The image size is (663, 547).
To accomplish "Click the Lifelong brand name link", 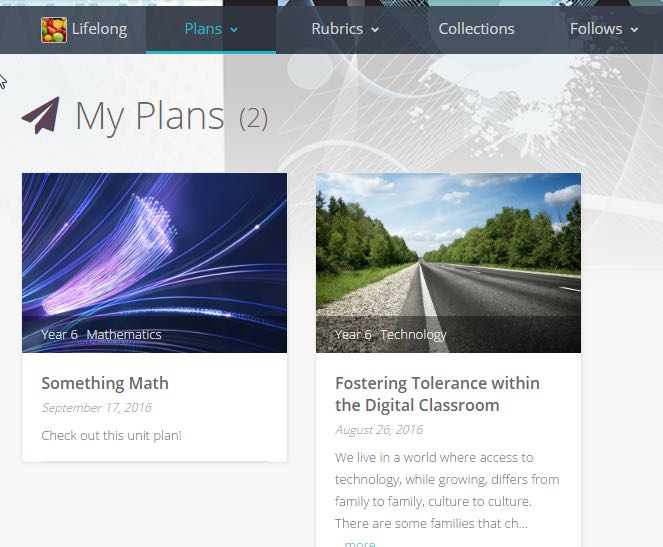I will pyautogui.click(x=99, y=29).
